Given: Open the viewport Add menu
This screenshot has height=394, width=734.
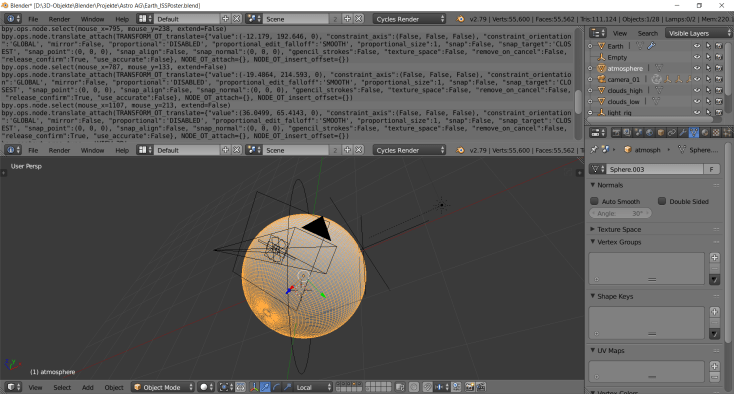Looking at the screenshot, I should (88, 387).
